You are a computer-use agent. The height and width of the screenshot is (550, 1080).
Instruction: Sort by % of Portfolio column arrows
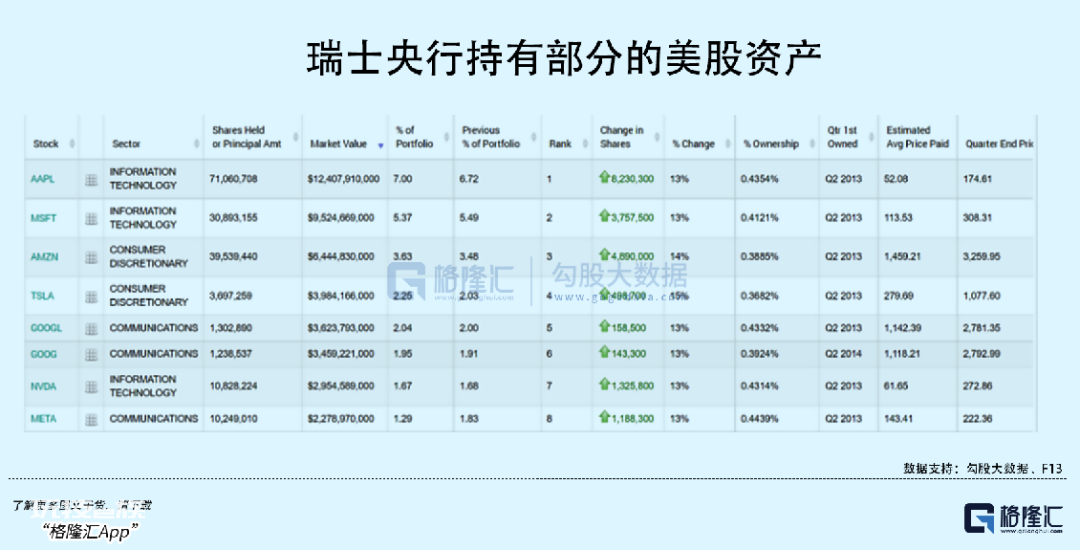[x=446, y=137]
